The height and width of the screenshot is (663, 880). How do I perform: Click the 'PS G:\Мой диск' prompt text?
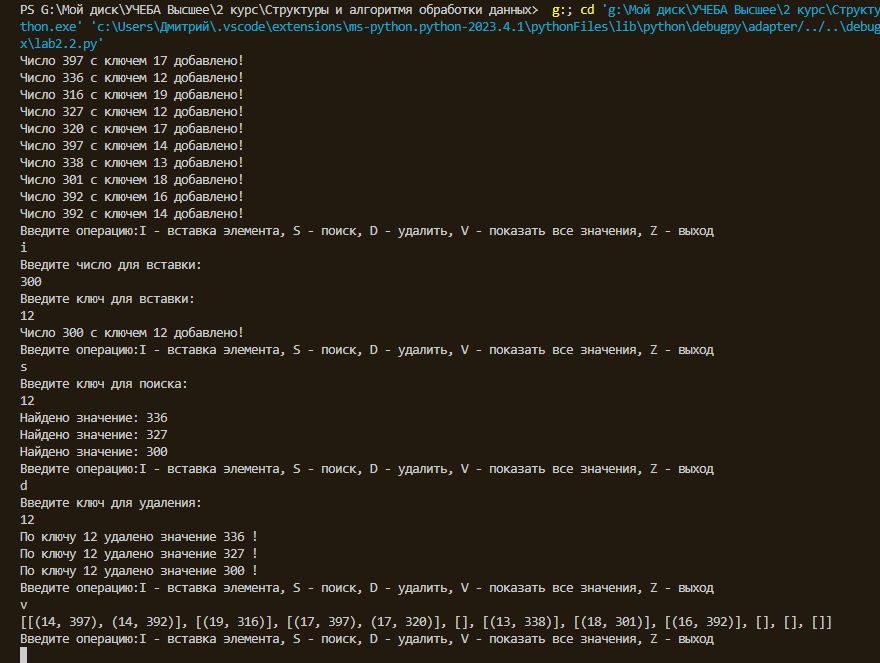click(x=69, y=10)
